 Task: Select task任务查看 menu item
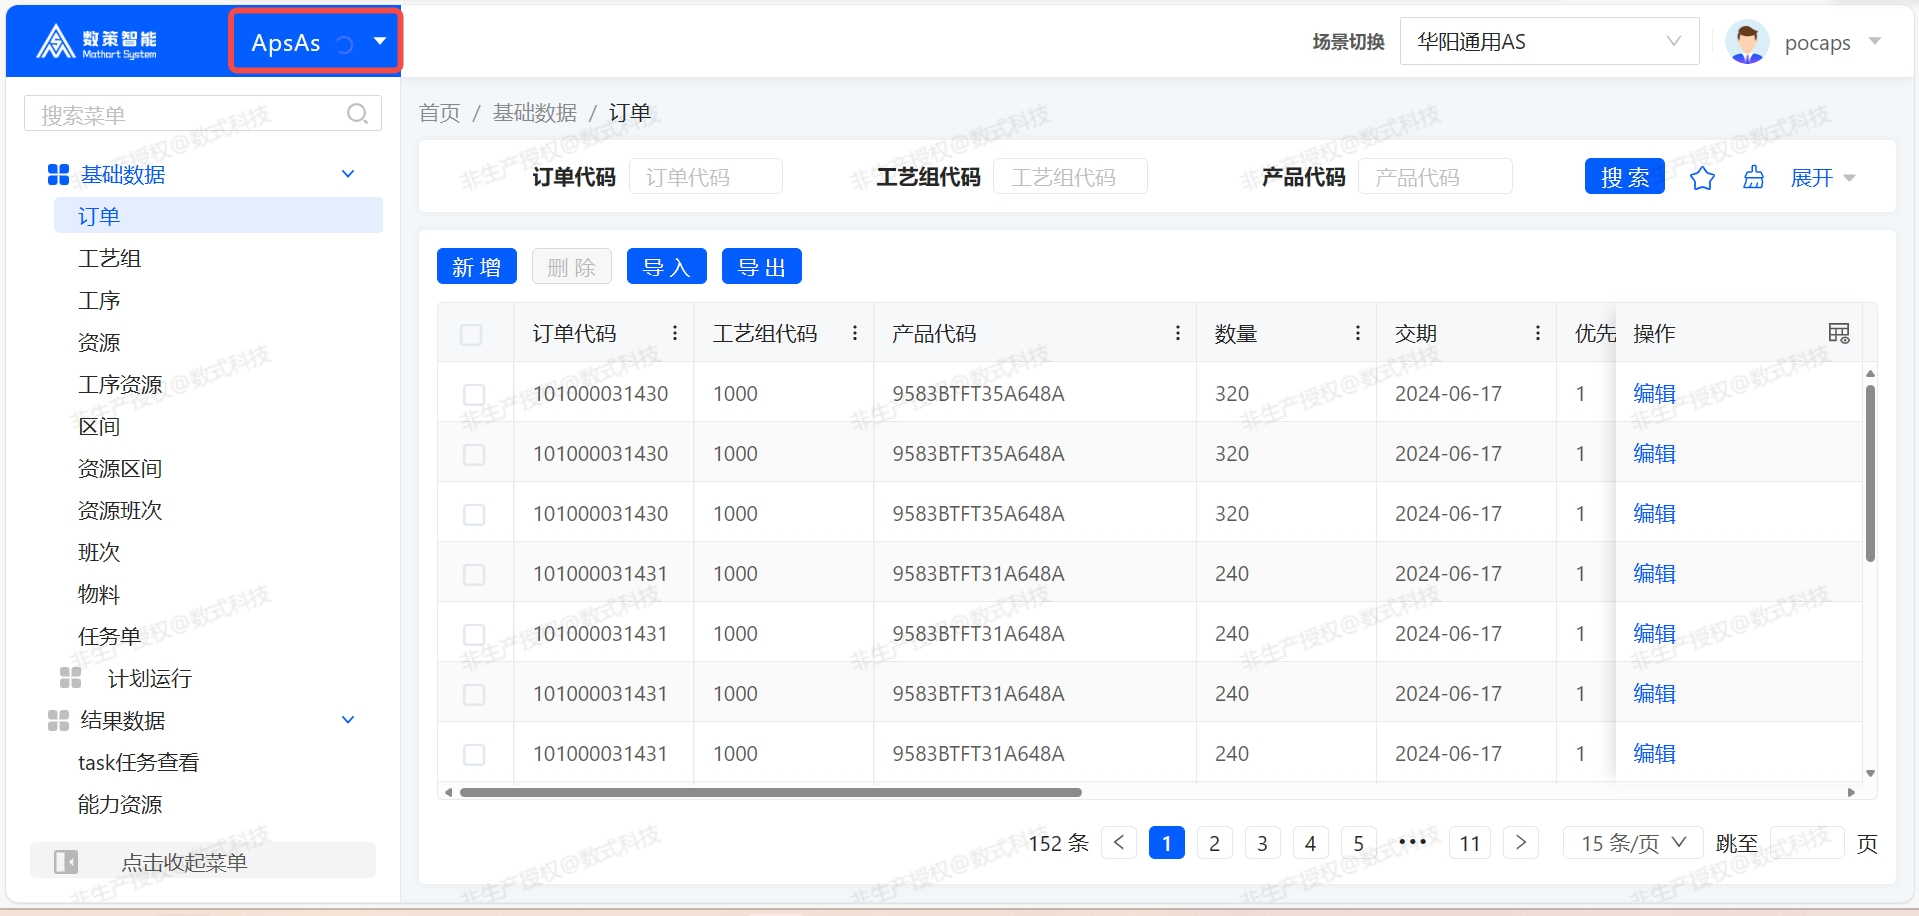click(138, 763)
